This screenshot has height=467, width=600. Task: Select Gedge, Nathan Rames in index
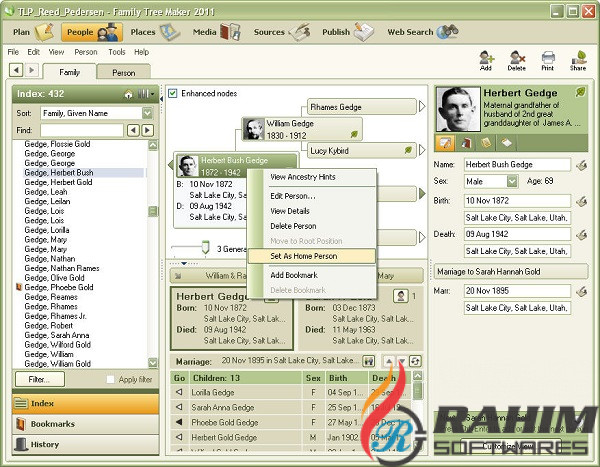coord(62,268)
